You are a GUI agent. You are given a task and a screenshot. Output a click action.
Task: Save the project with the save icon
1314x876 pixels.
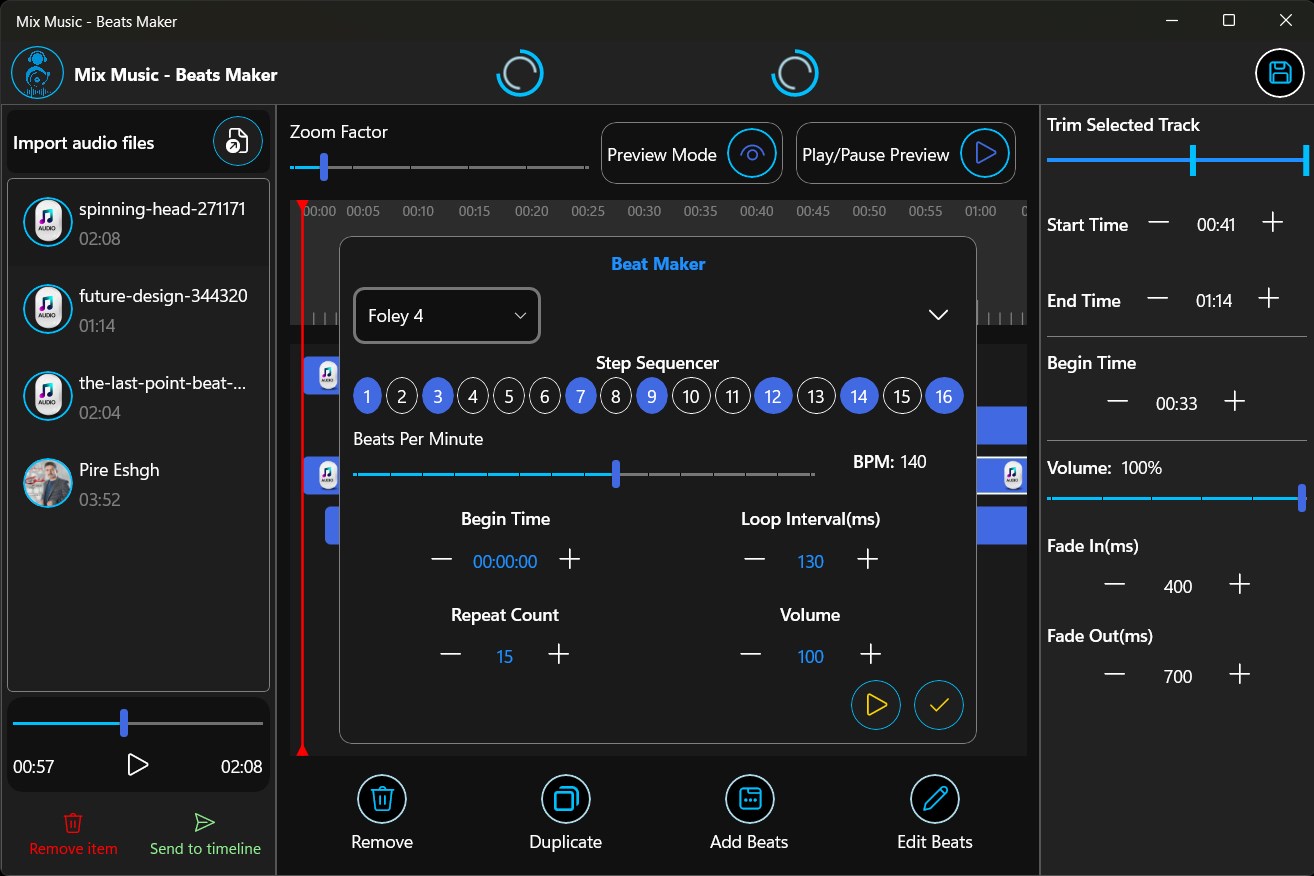pyautogui.click(x=1279, y=73)
